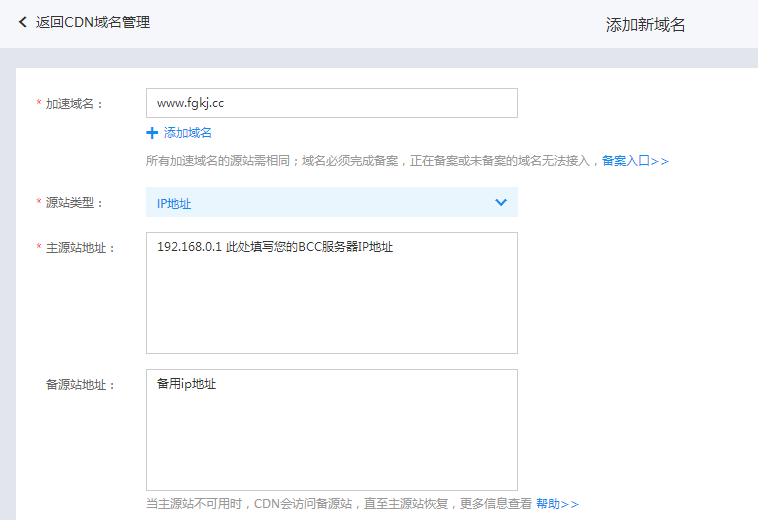Open the 帮助>> link at bottom
Image resolution: width=758 pixels, height=520 pixels.
point(557,504)
